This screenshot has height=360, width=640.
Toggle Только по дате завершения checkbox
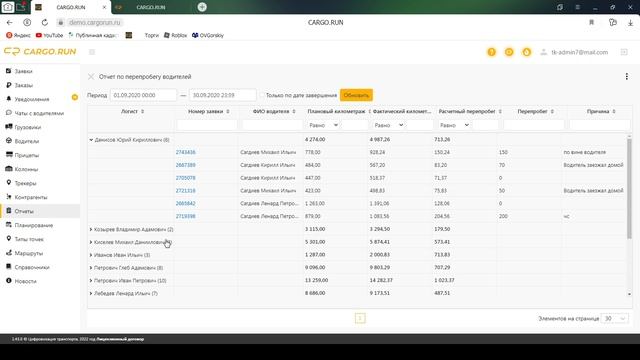[262, 95]
